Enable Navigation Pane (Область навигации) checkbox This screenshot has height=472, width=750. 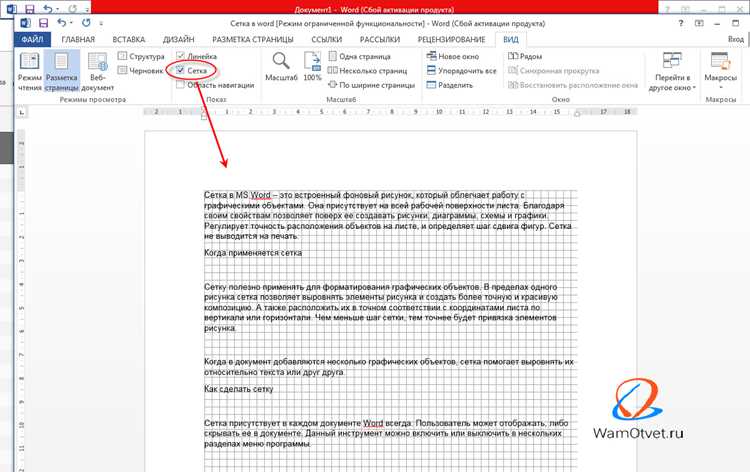click(180, 85)
